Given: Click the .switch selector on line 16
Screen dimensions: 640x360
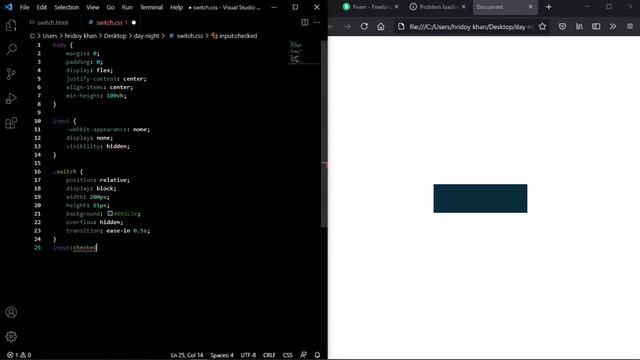Looking at the screenshot, I should pyautogui.click(x=65, y=171).
